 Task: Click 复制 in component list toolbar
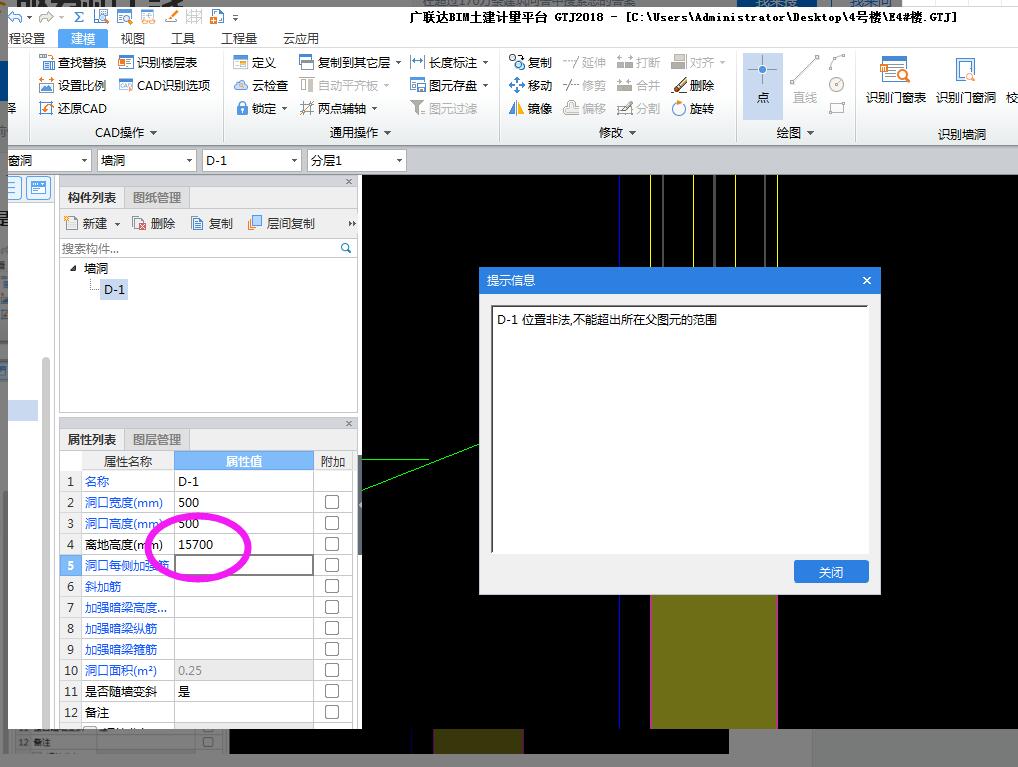tap(212, 223)
